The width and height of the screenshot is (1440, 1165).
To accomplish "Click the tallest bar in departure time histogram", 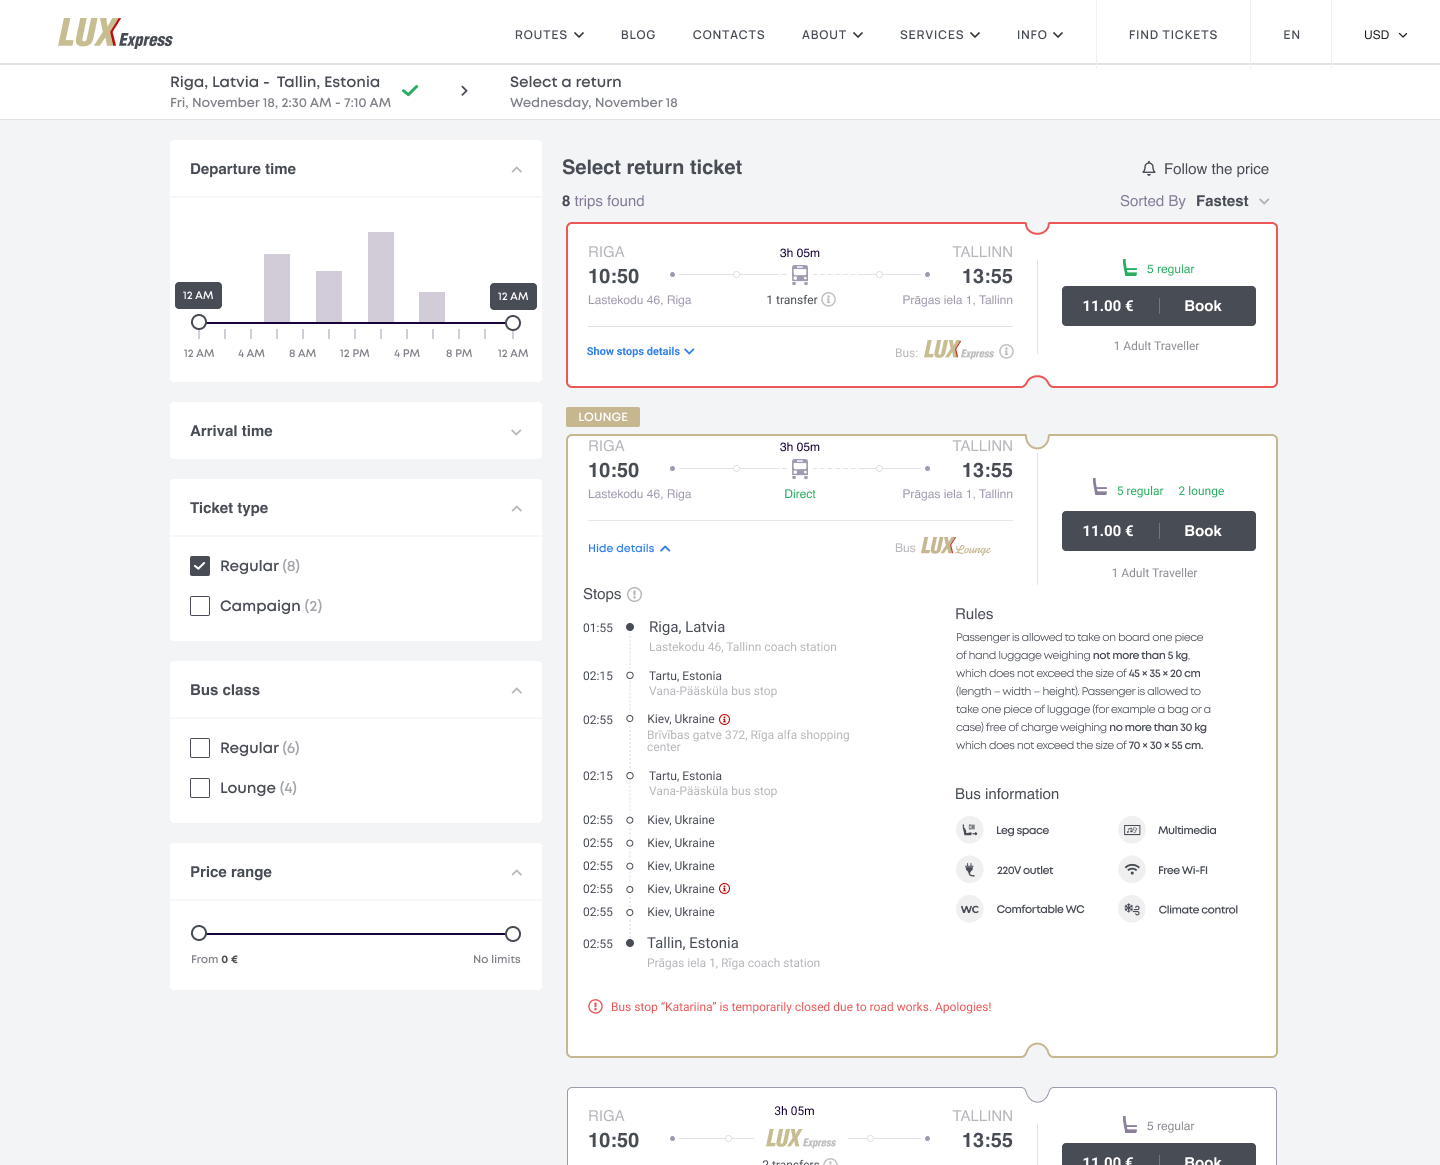I will pyautogui.click(x=381, y=277).
